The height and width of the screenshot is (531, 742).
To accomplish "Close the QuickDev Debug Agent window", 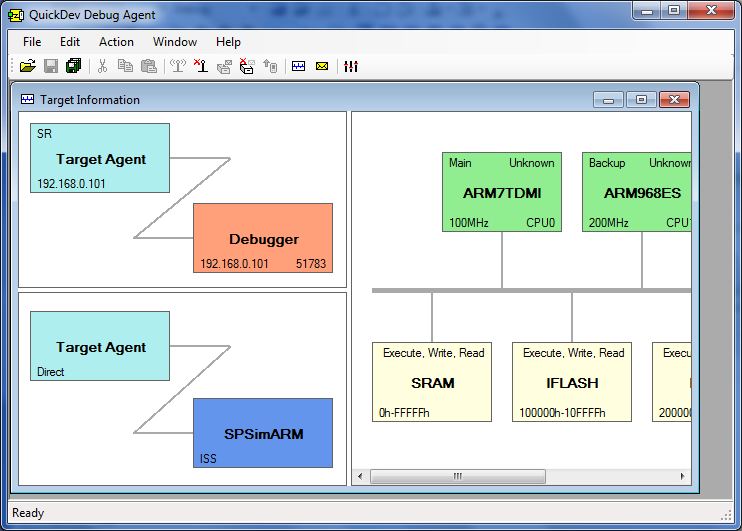I will point(711,10).
